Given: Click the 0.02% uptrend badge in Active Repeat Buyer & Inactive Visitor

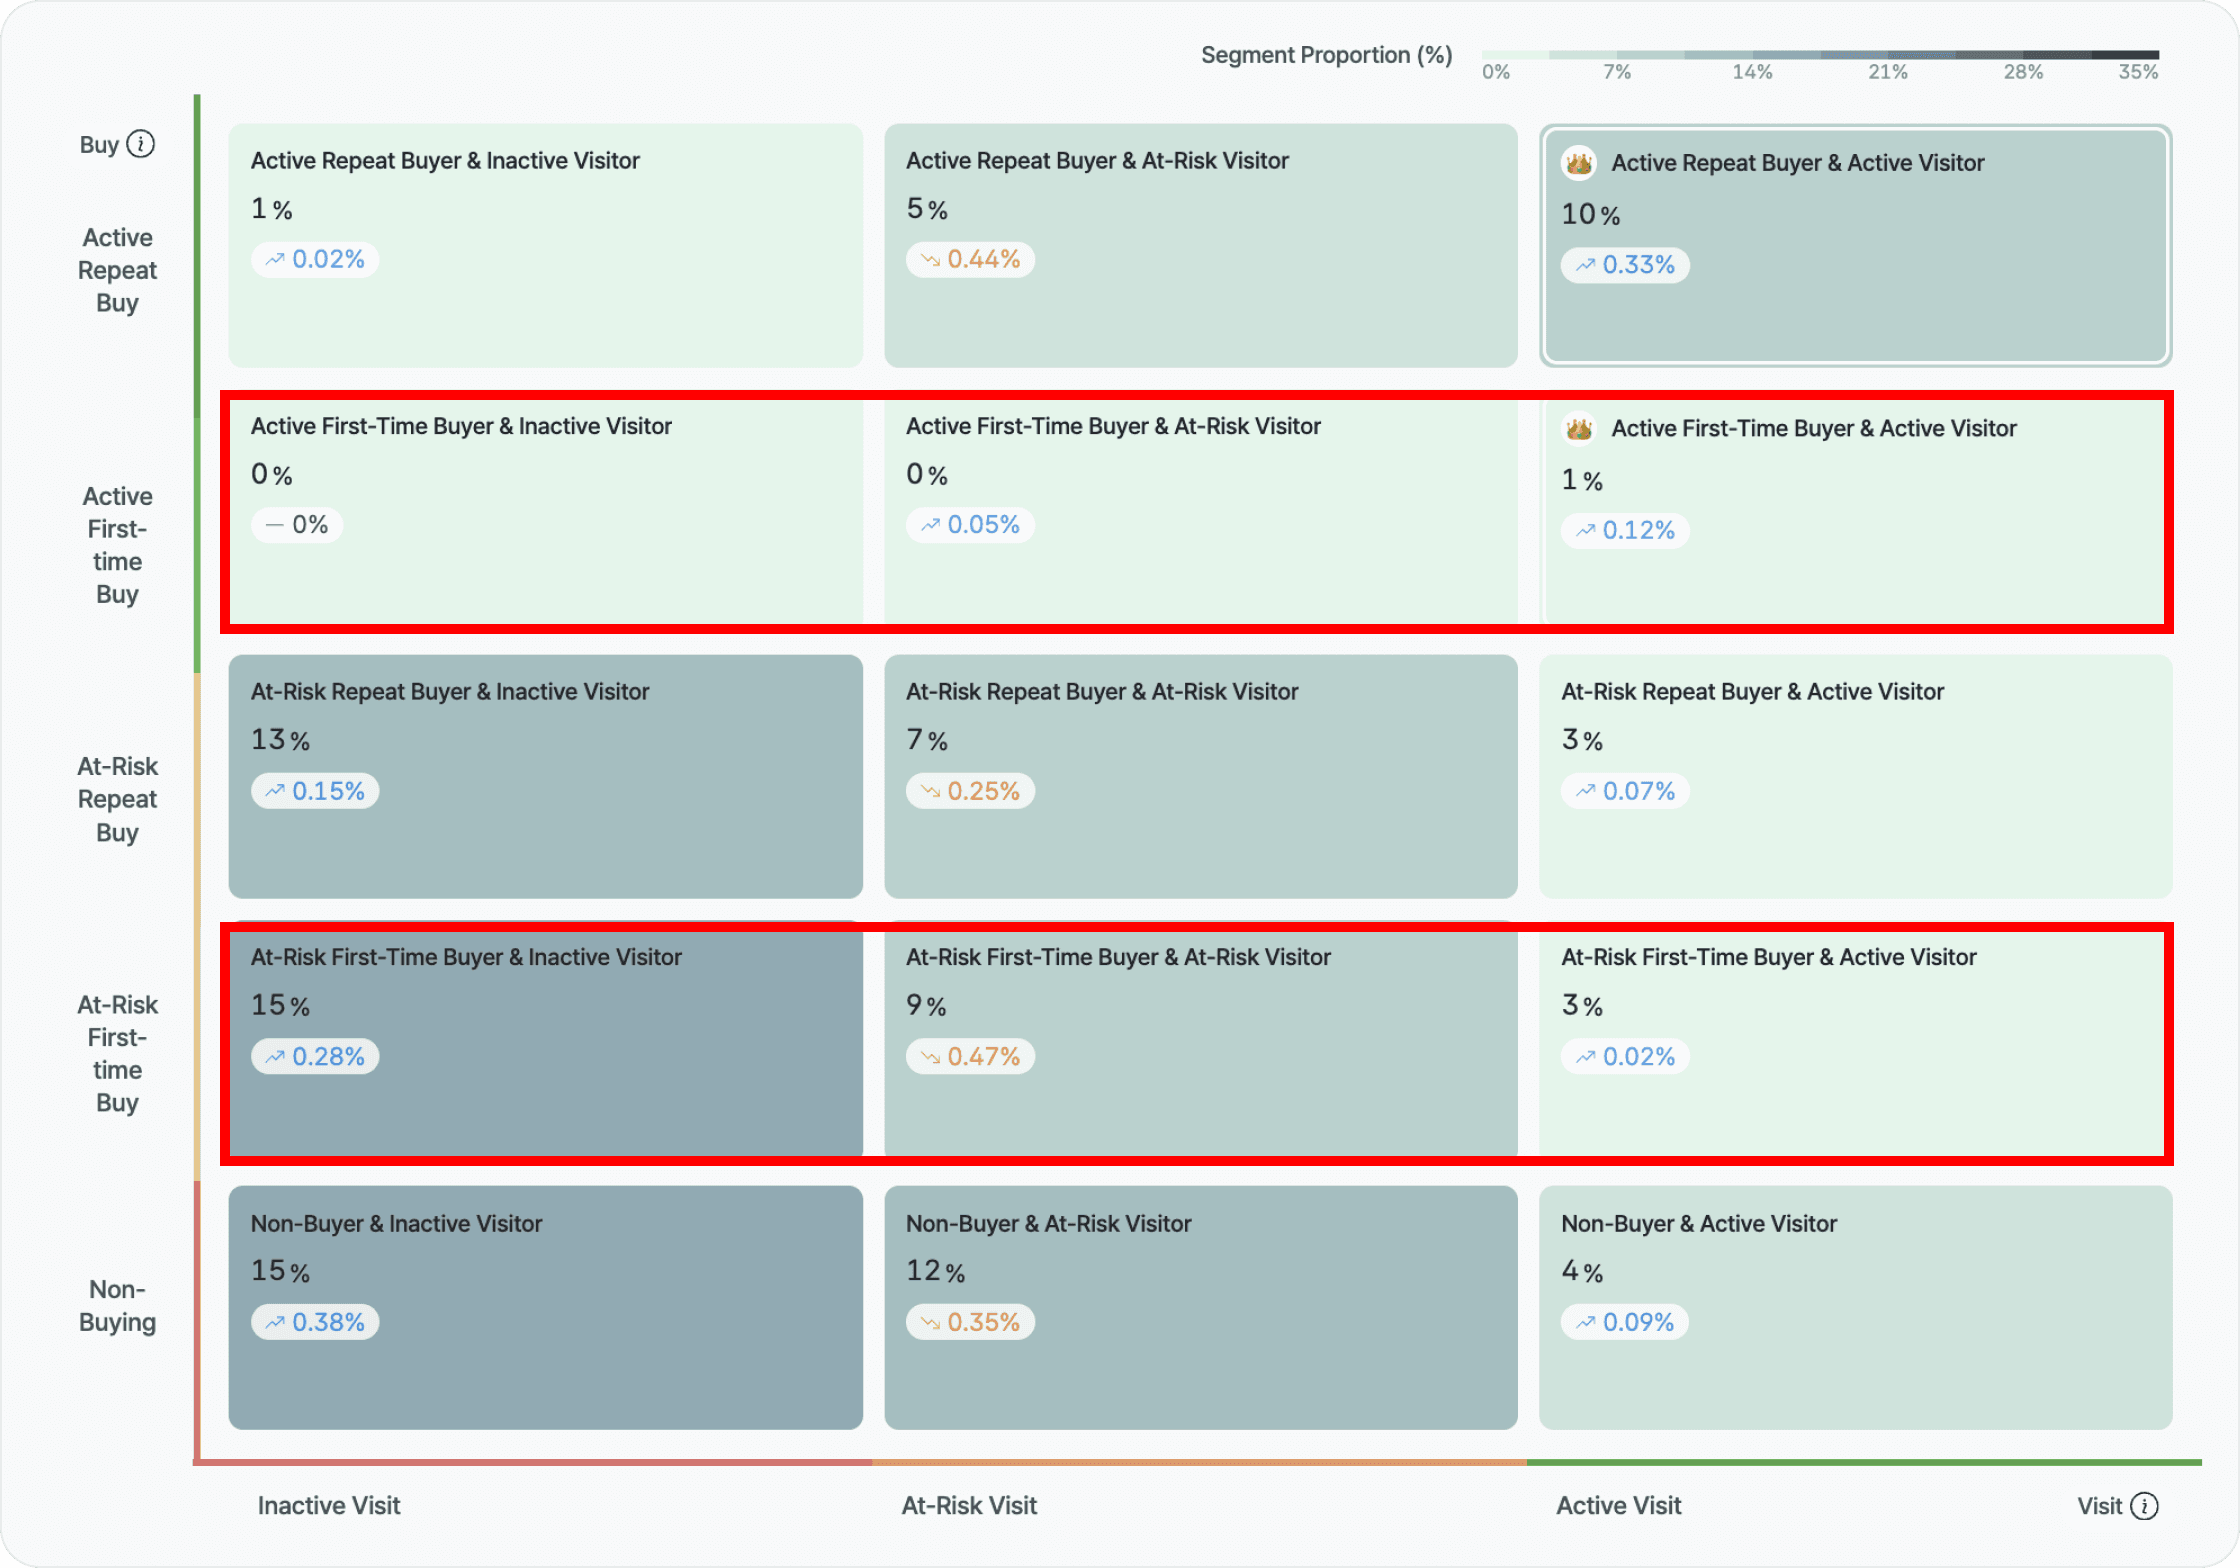Looking at the screenshot, I should tap(315, 260).
